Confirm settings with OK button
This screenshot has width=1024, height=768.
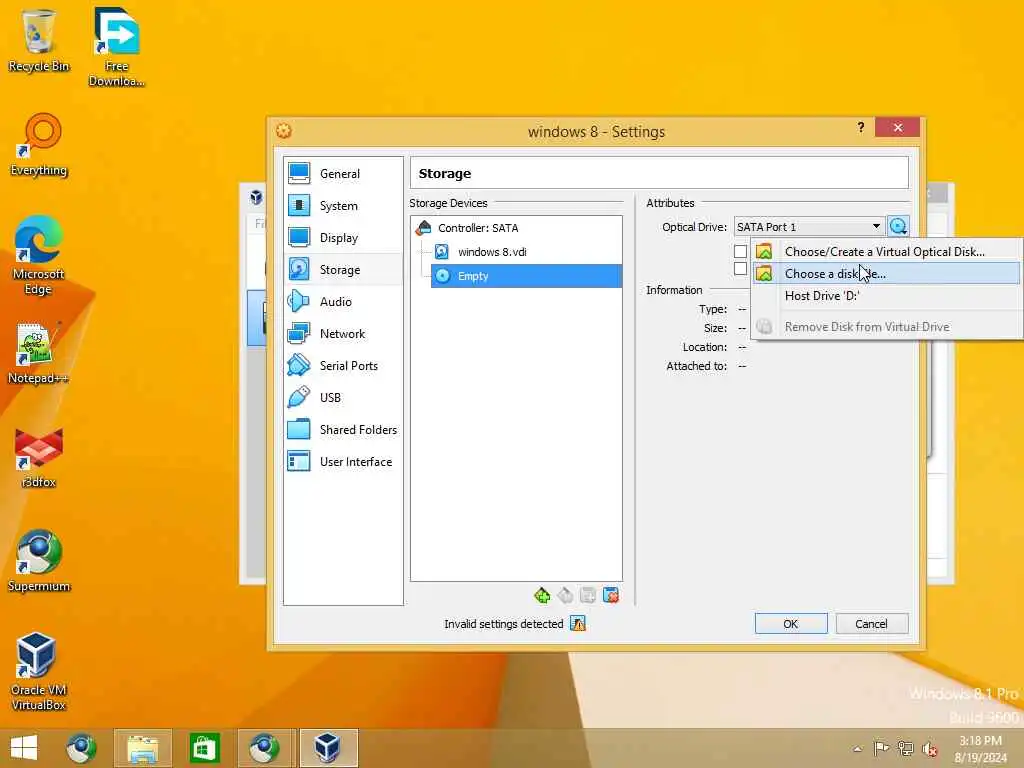(x=791, y=624)
